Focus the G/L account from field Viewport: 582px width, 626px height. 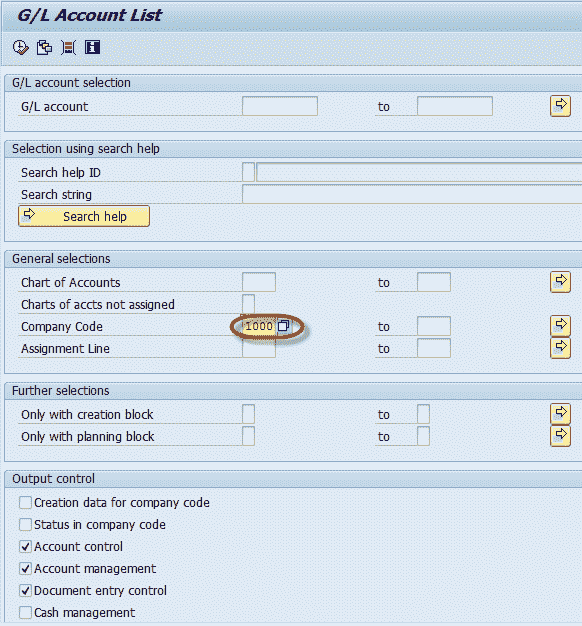(x=280, y=106)
